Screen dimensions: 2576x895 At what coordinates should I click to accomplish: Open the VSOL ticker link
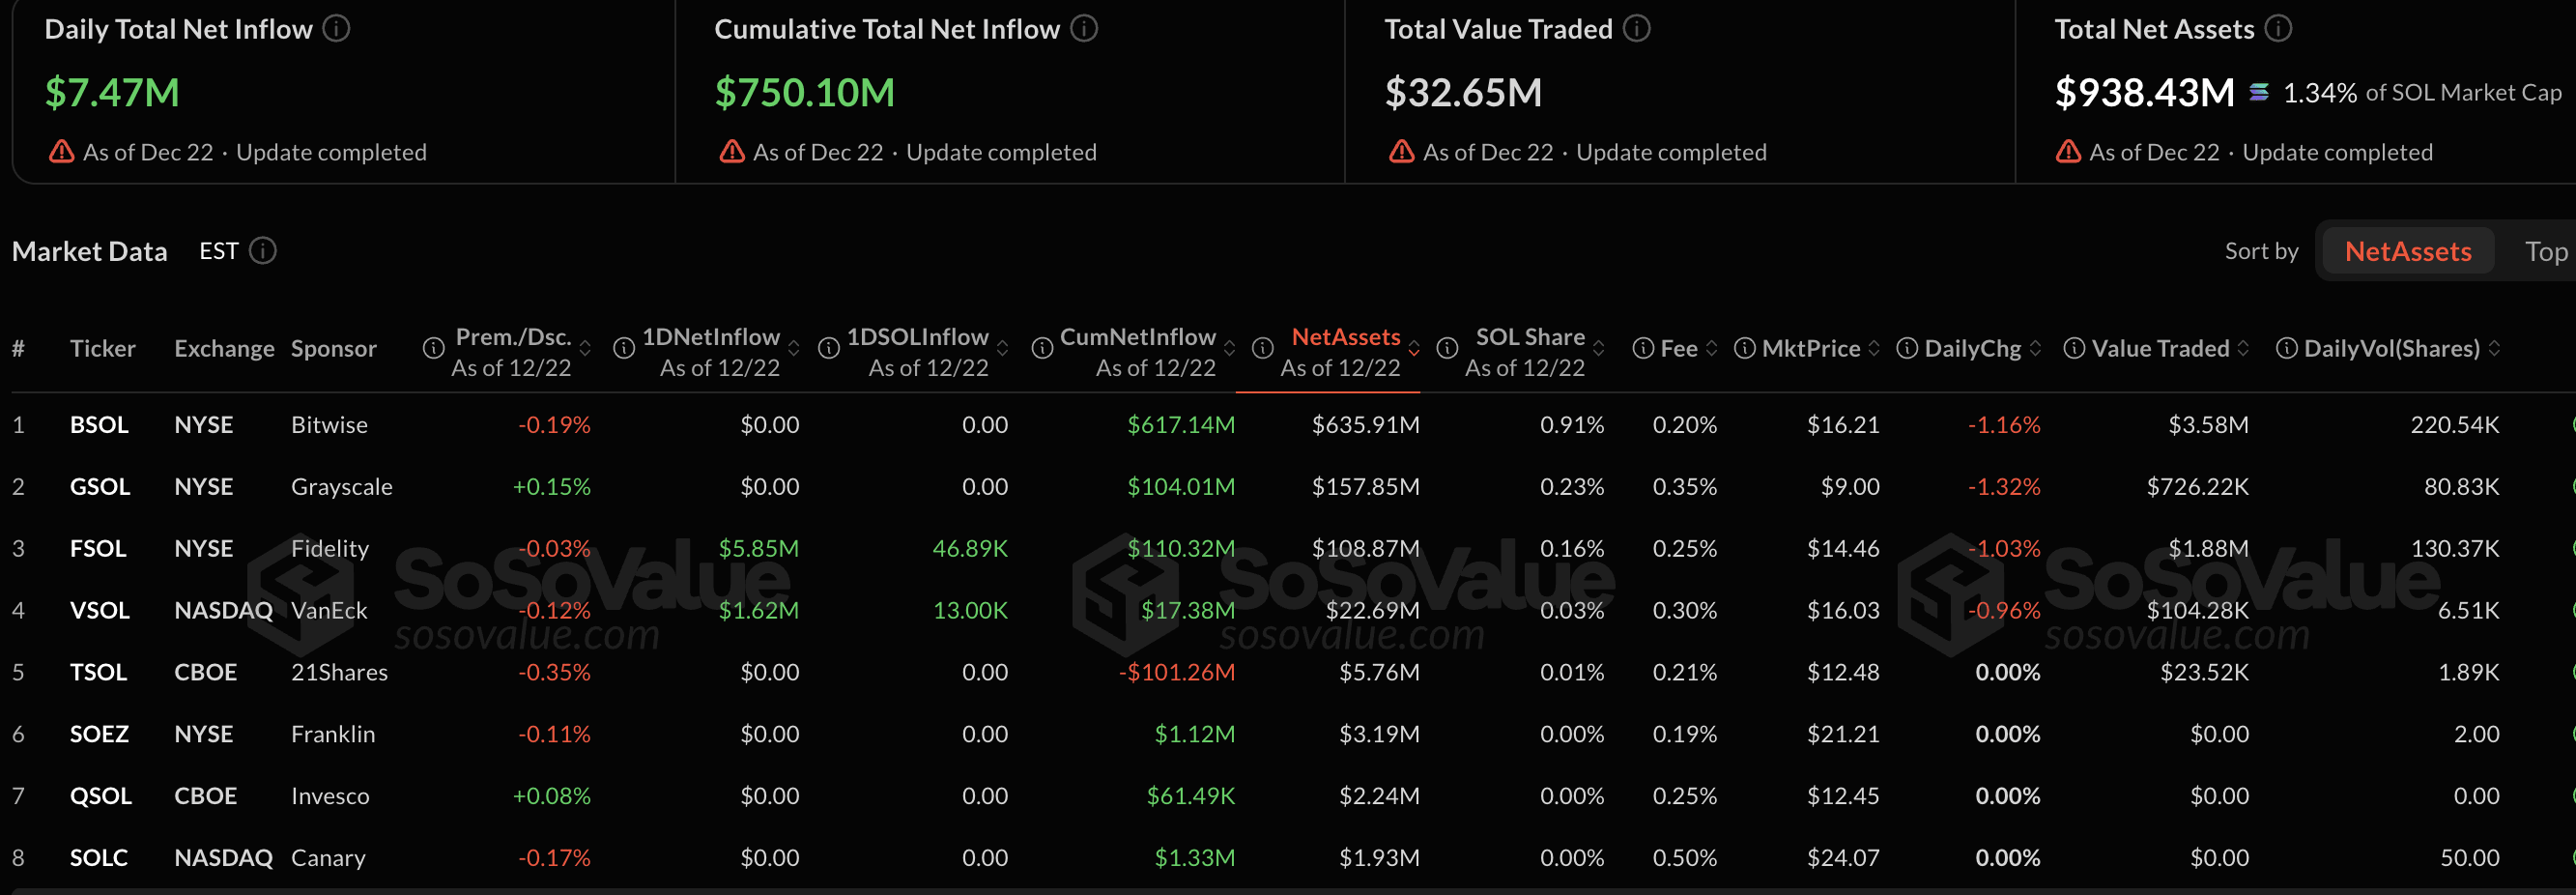(x=100, y=611)
